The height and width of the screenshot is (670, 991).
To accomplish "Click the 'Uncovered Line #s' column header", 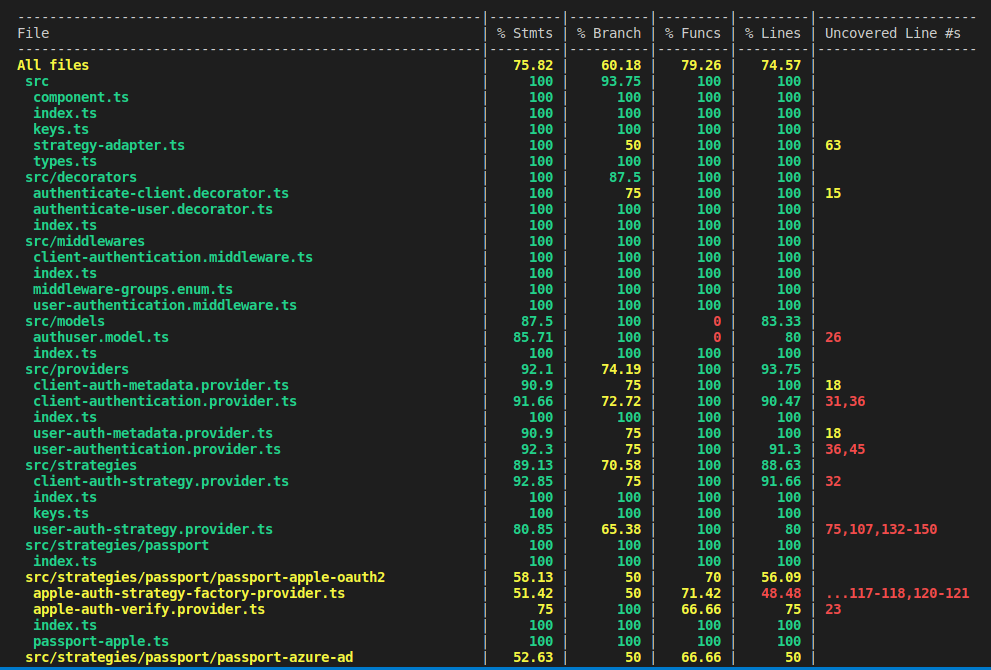I will click(892, 34).
